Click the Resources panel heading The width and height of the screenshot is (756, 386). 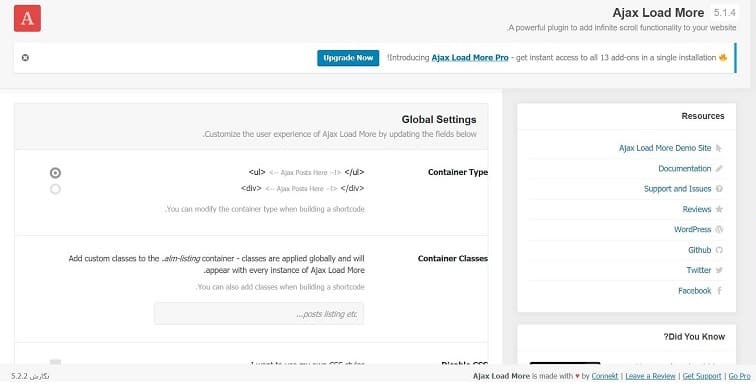pos(702,116)
